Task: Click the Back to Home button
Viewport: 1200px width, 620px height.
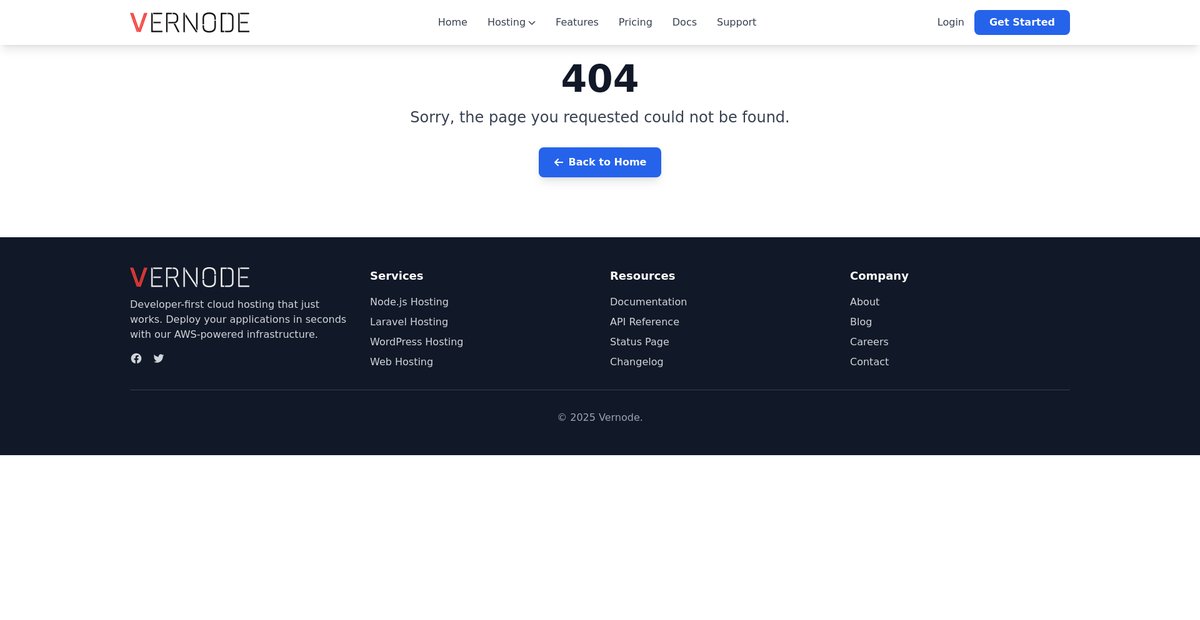Action: [600, 162]
